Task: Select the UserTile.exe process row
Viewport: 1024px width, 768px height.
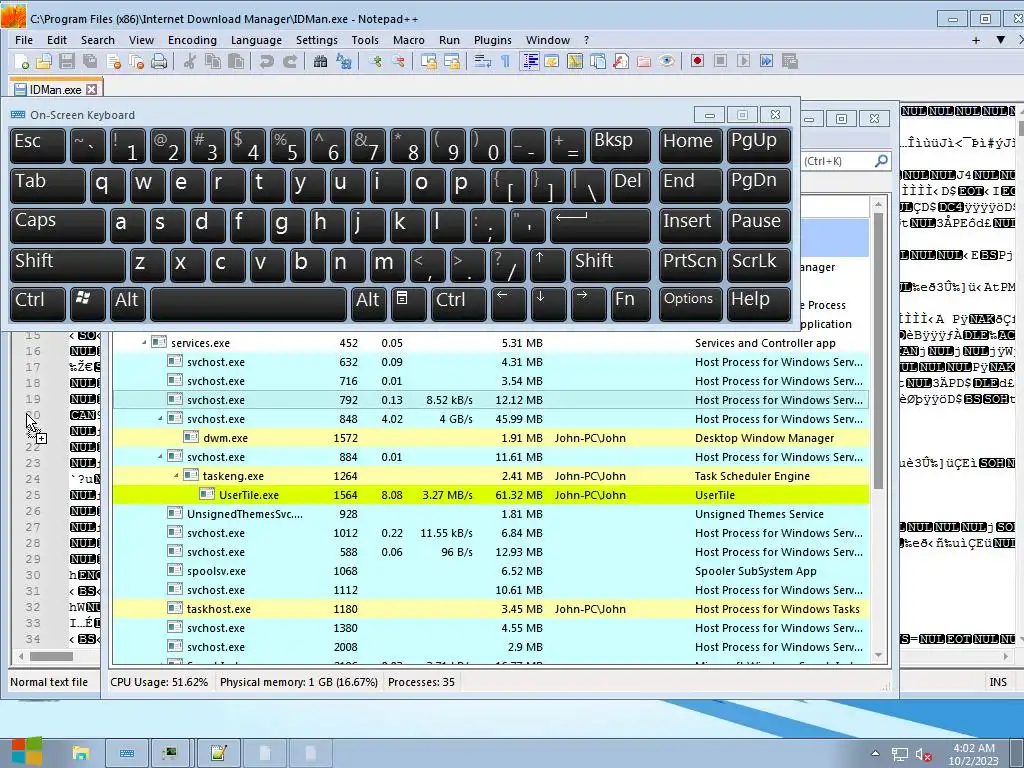Action: (x=490, y=495)
